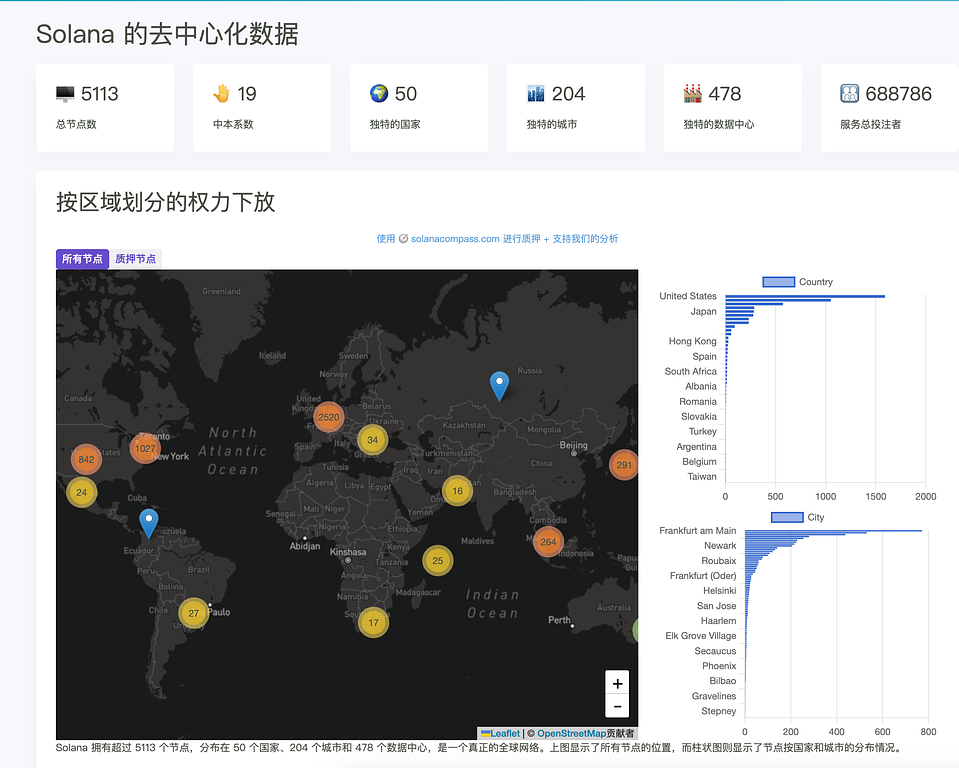
Task: Click the Frankfurt am Main city bar
Action: [x=832, y=531]
